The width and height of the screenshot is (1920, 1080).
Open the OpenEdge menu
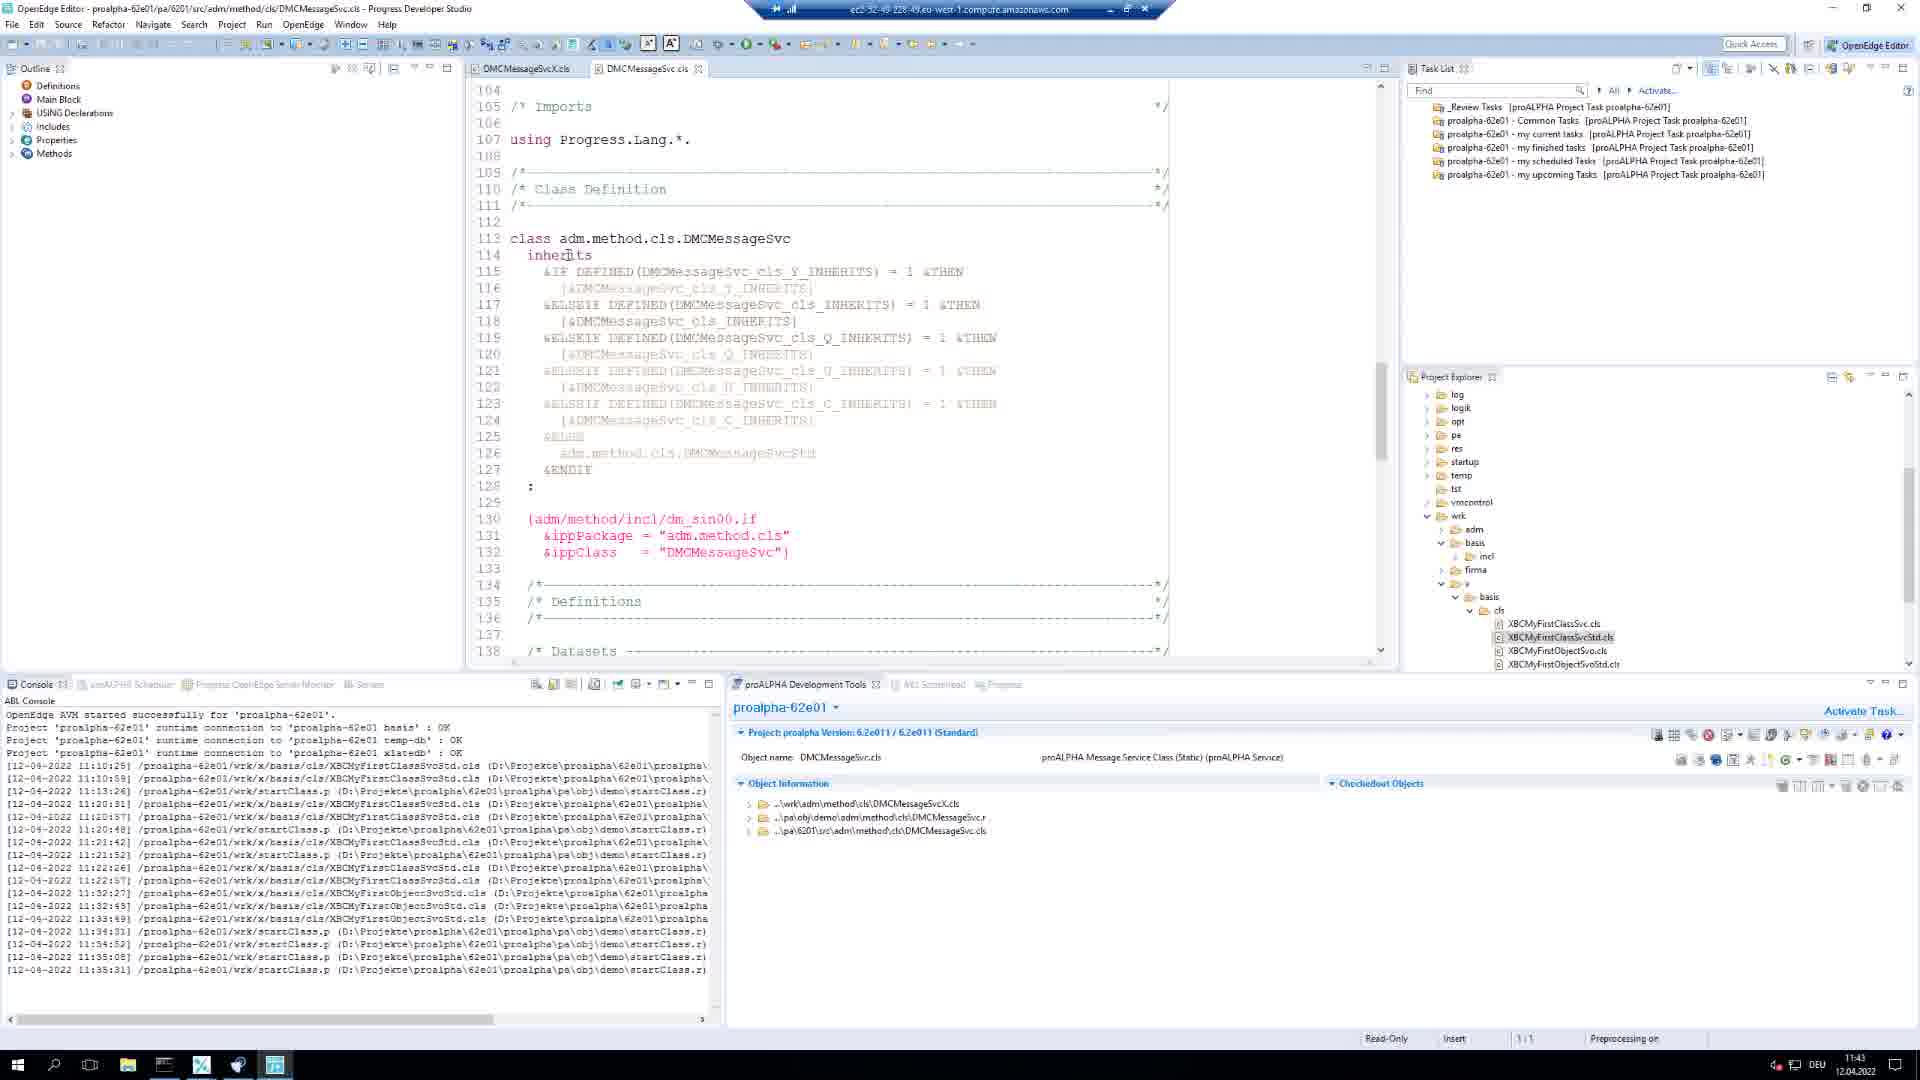pyautogui.click(x=303, y=25)
